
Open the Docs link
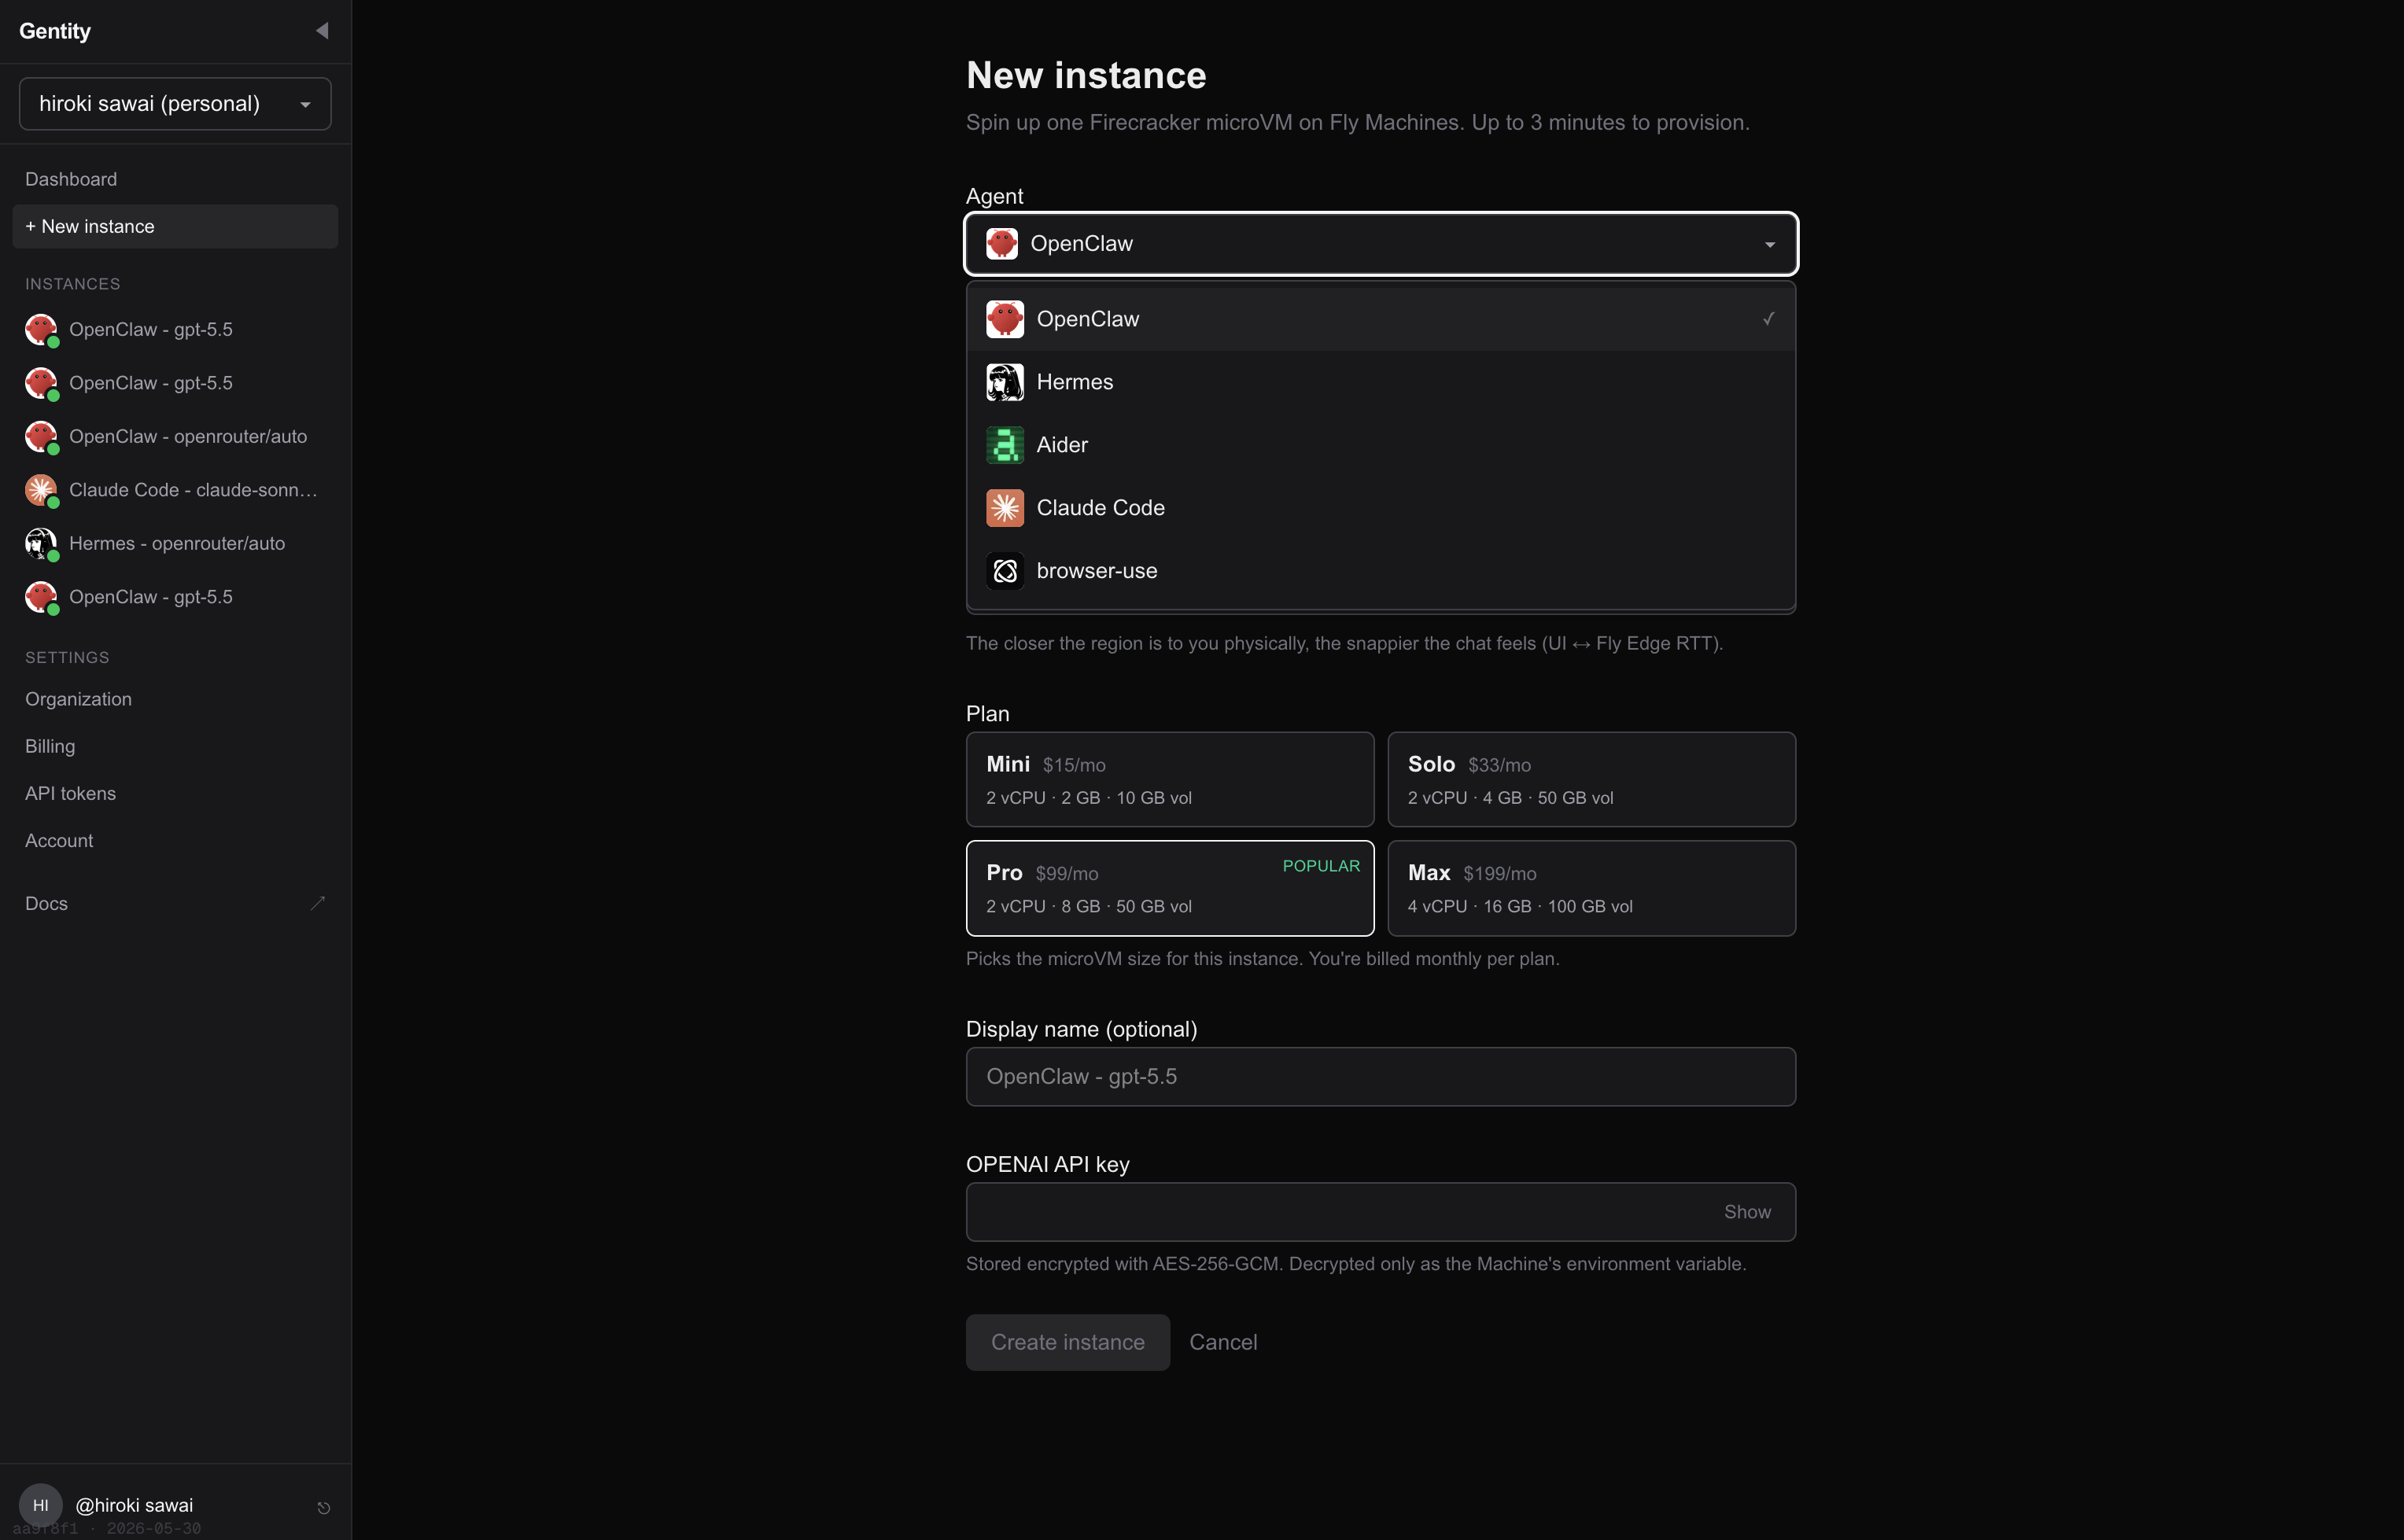pyautogui.click(x=175, y=903)
